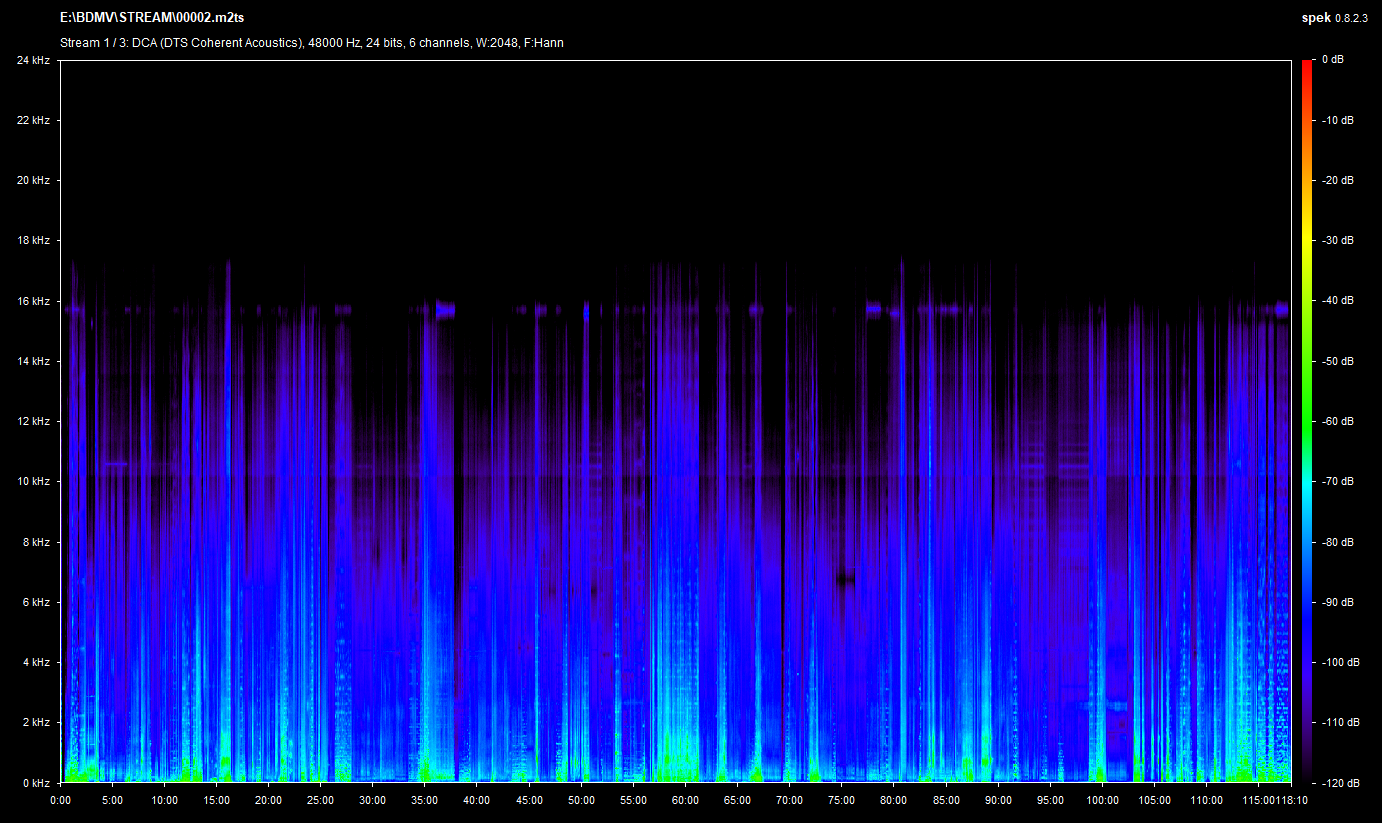Click the 0 kHz frequency axis label
The width and height of the screenshot is (1382, 823).
click(35, 783)
